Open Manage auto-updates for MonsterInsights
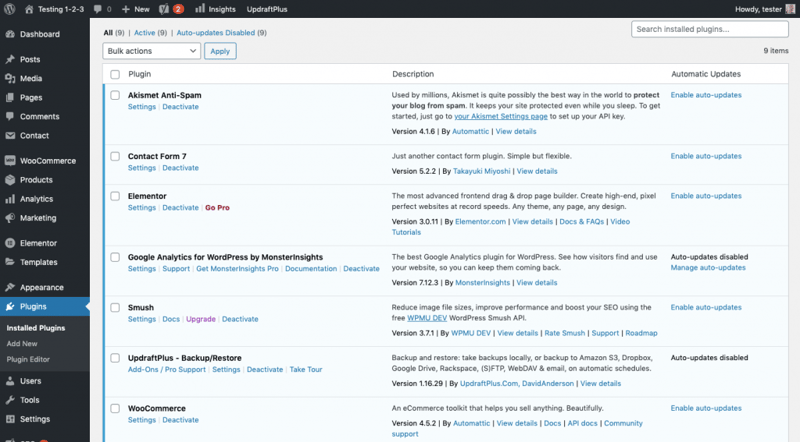The height and width of the screenshot is (442, 800). click(x=708, y=267)
